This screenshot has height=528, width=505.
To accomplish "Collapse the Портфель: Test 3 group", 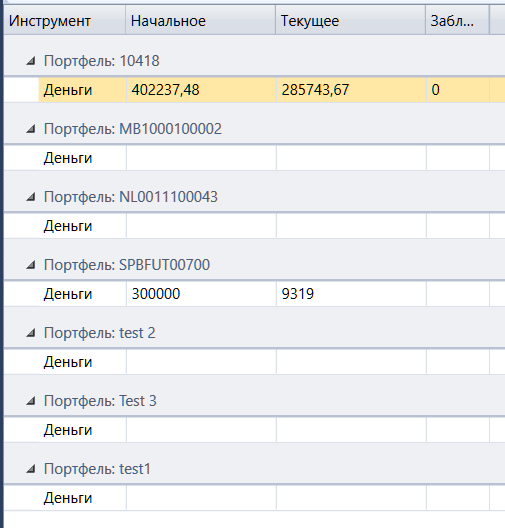I will (x=31, y=401).
